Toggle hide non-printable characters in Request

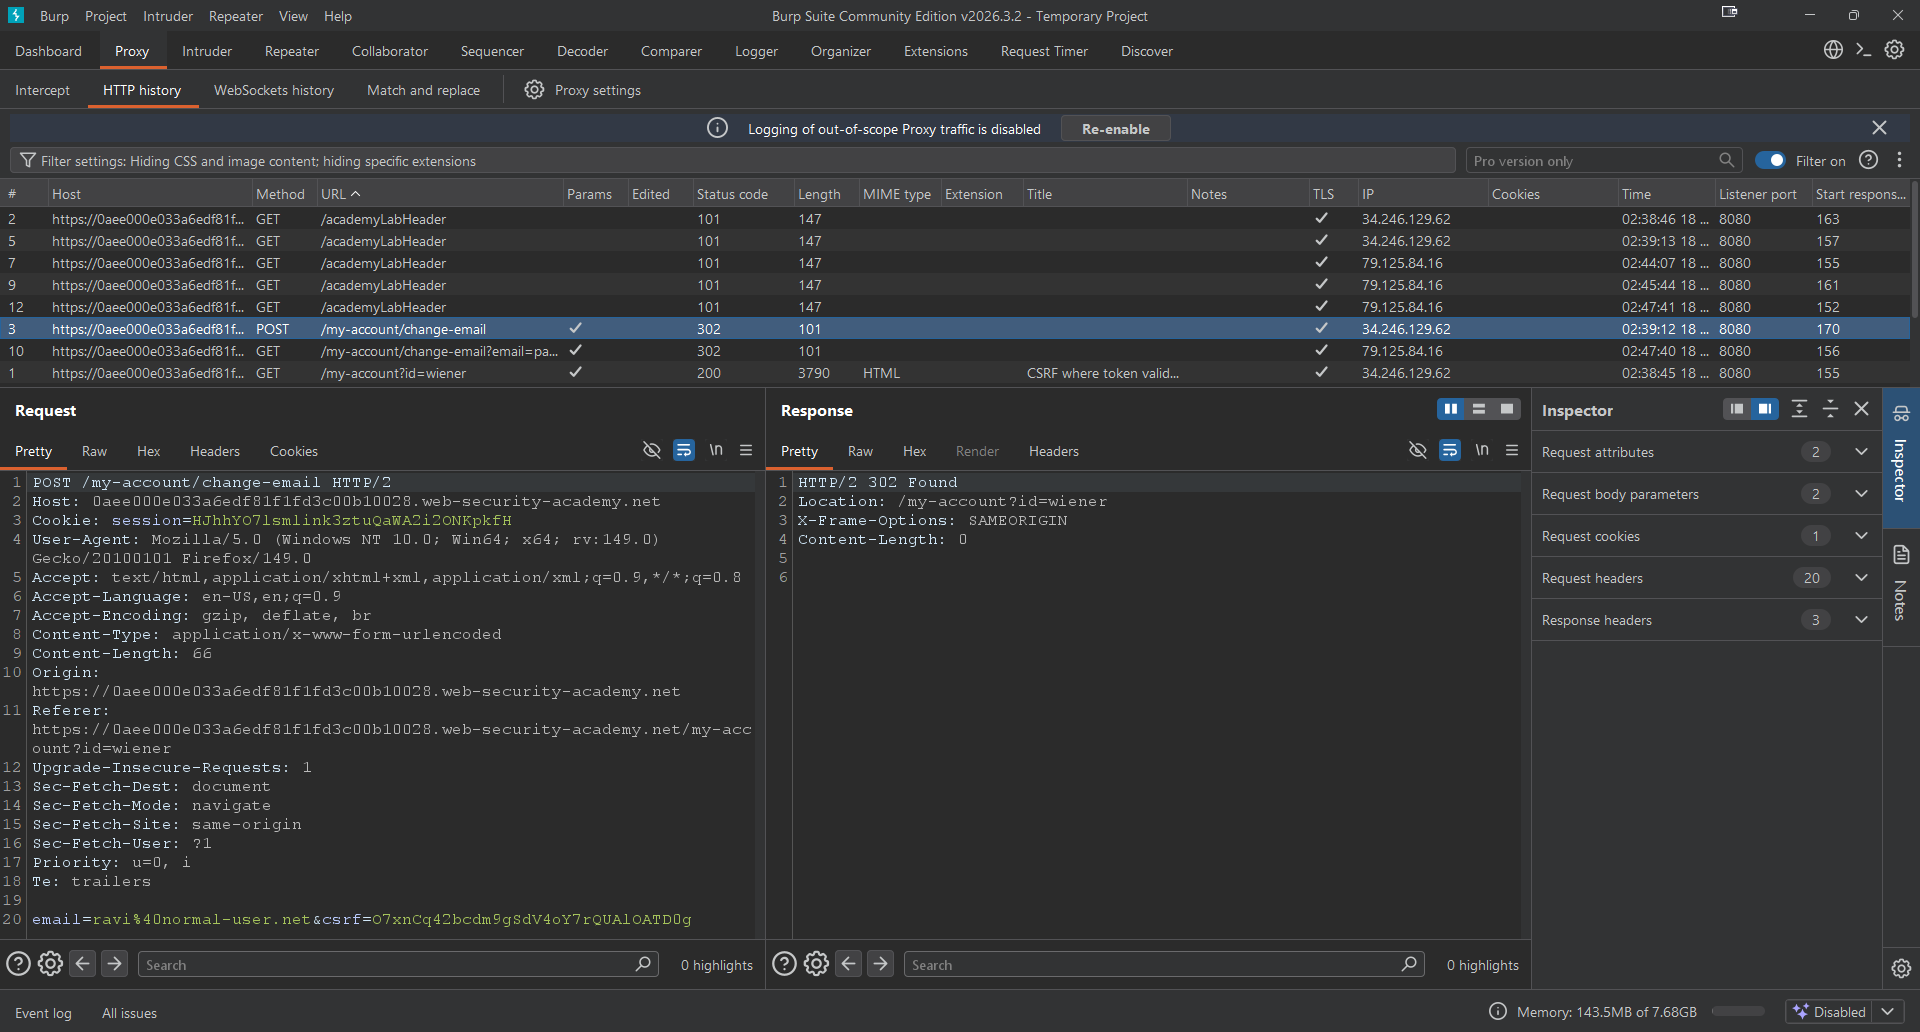point(652,450)
